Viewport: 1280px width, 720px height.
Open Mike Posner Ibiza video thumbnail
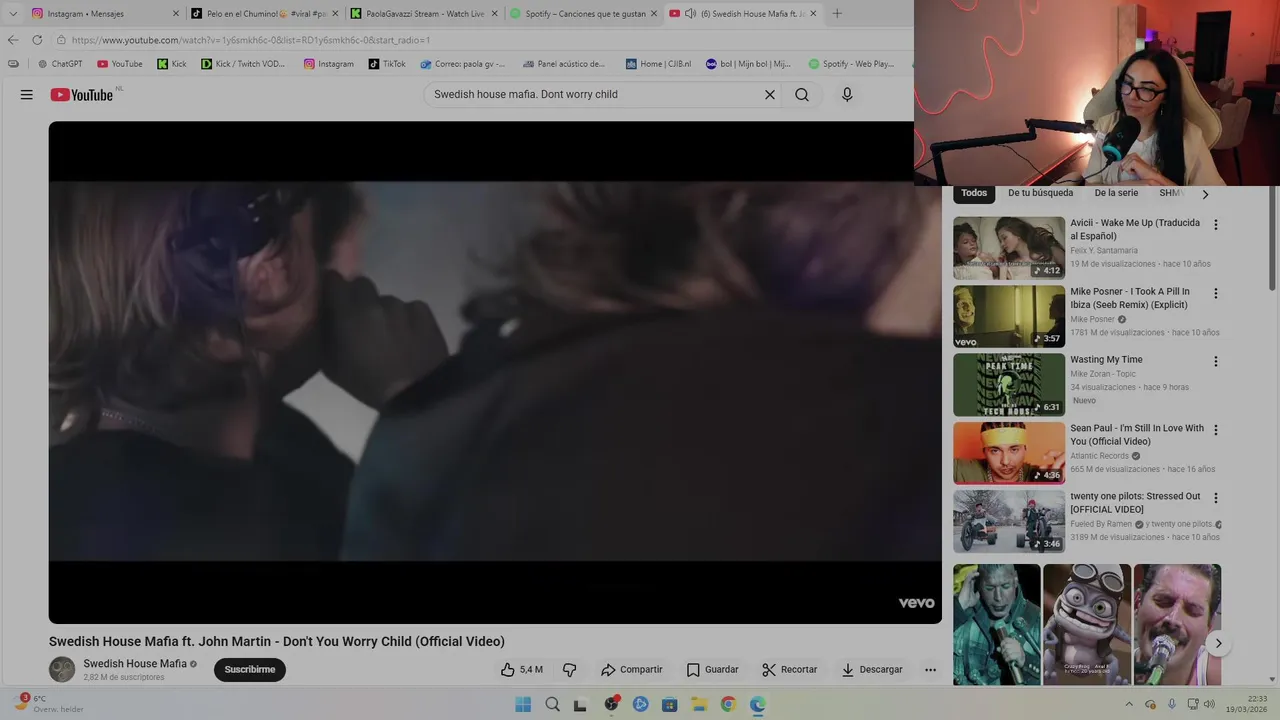[x=1009, y=316]
